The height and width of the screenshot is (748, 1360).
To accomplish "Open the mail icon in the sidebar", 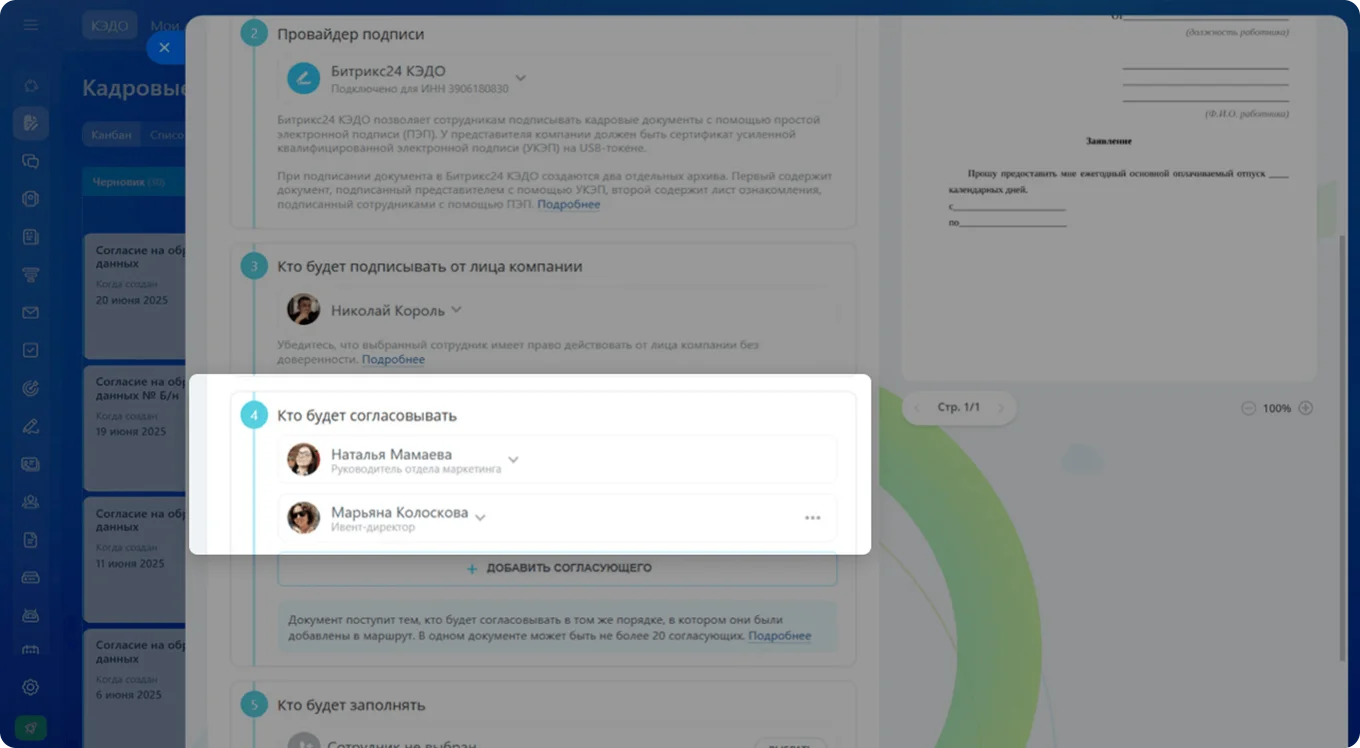I will [x=30, y=311].
